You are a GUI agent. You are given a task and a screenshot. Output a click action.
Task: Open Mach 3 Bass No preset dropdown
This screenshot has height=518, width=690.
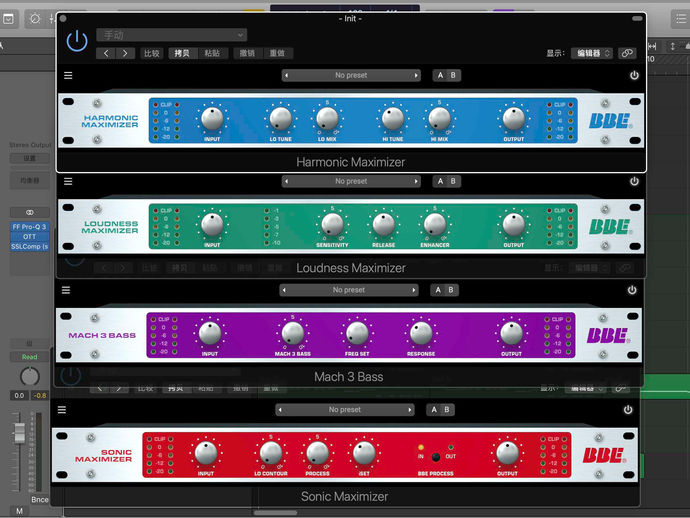[349, 290]
